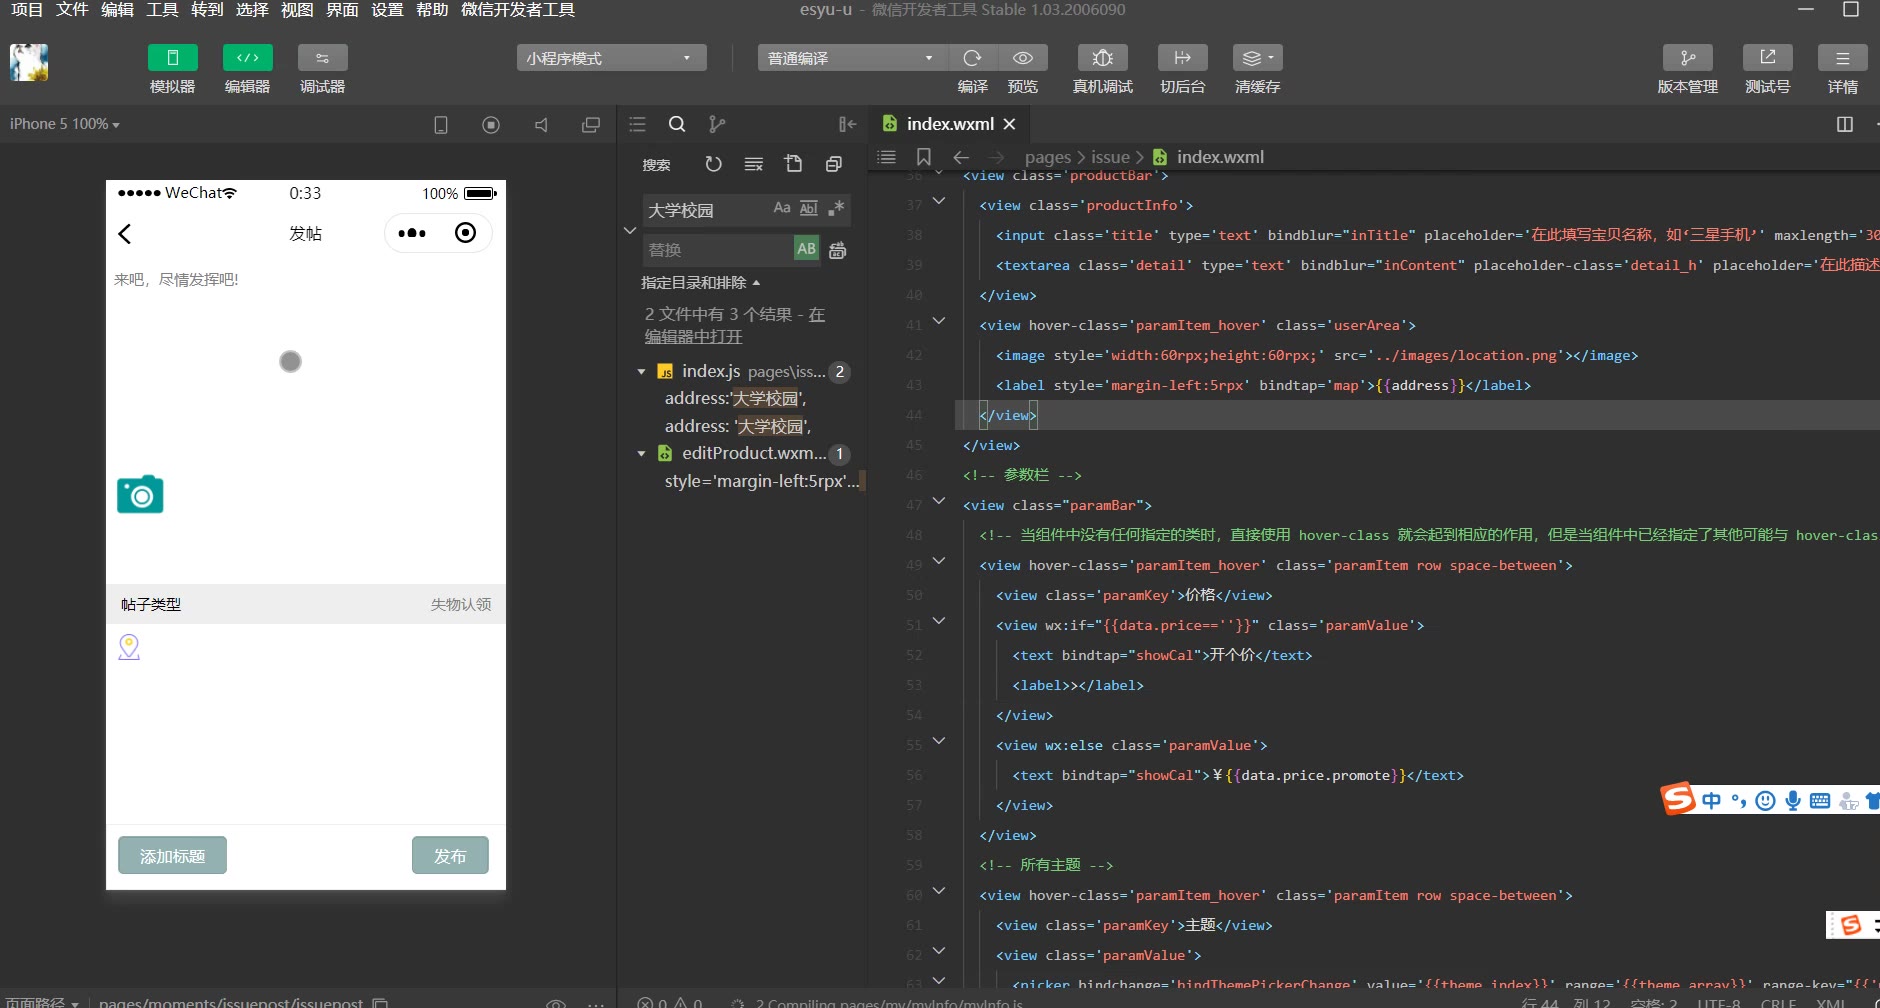Viewport: 1880px width, 1008px height.
Task: Click the issue breadcrumb segment
Action: pos(1110,157)
